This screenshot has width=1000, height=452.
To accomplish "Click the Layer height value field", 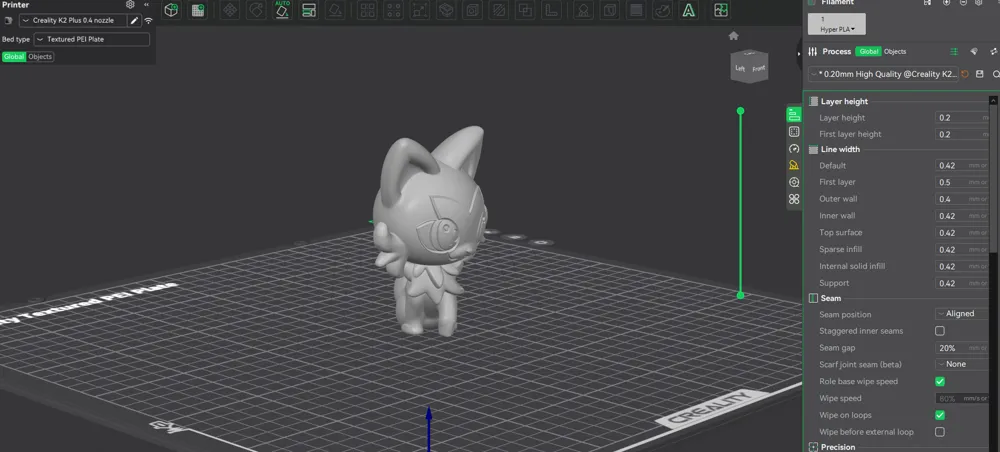I will pos(962,117).
